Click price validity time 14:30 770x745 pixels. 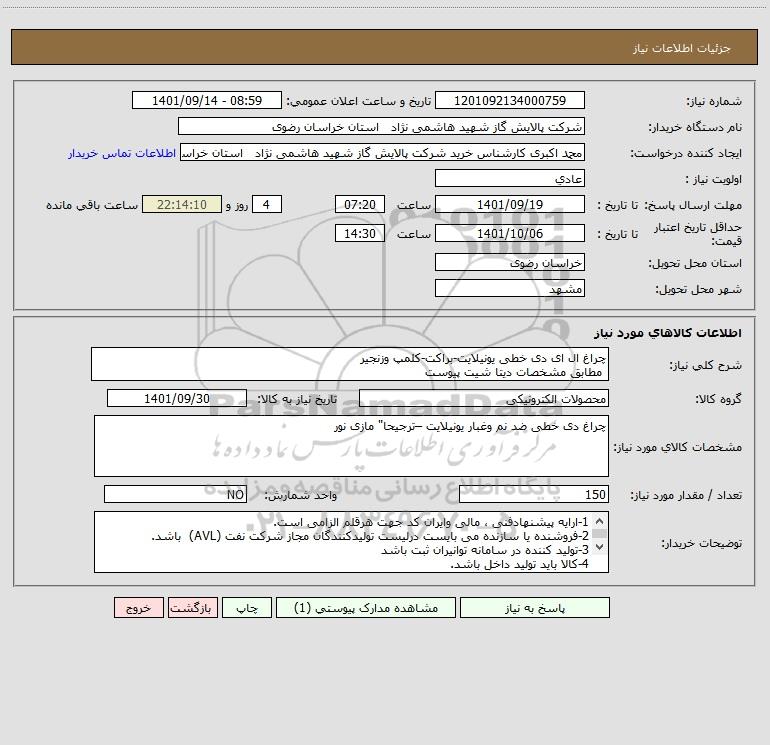(359, 233)
